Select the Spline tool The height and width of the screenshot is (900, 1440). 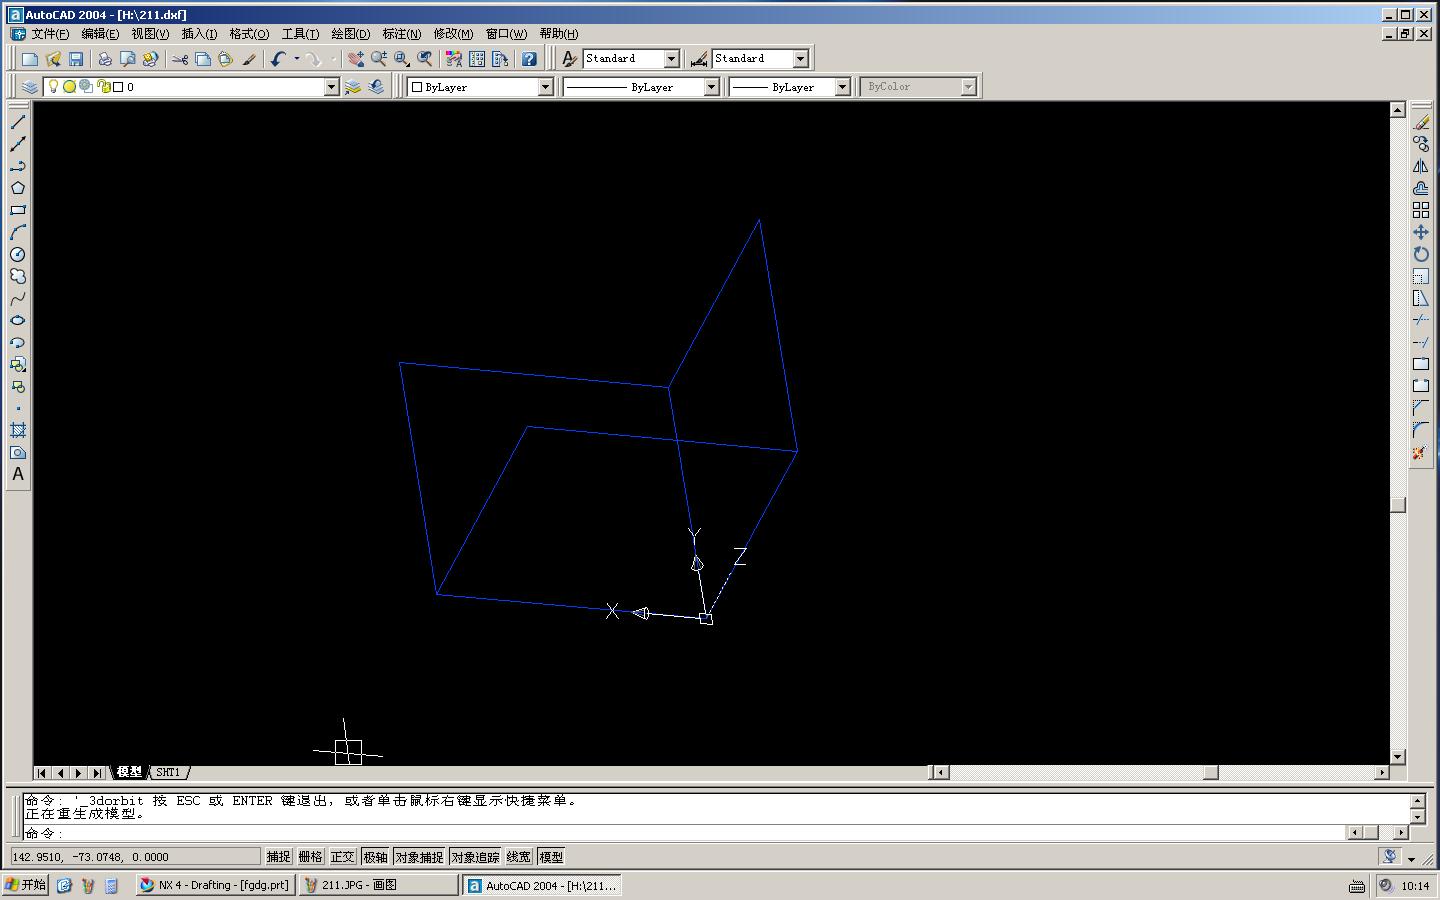click(x=18, y=298)
